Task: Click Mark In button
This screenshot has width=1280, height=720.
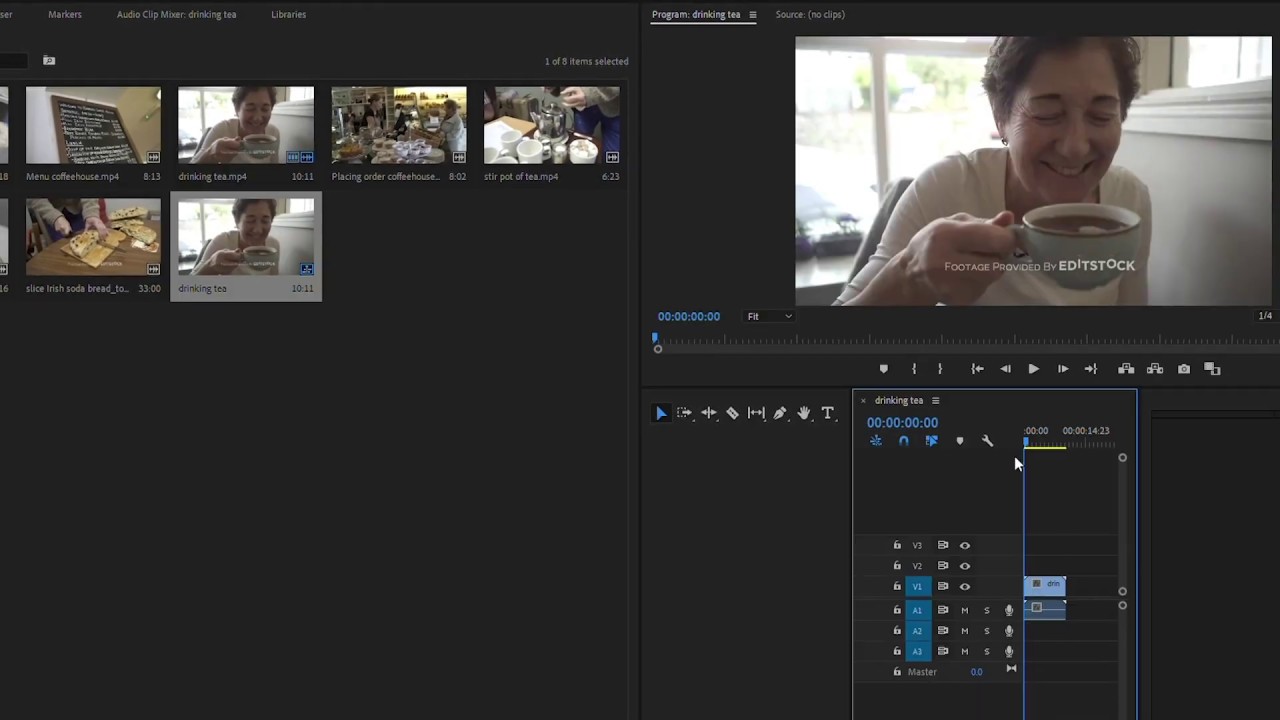Action: coord(913,369)
